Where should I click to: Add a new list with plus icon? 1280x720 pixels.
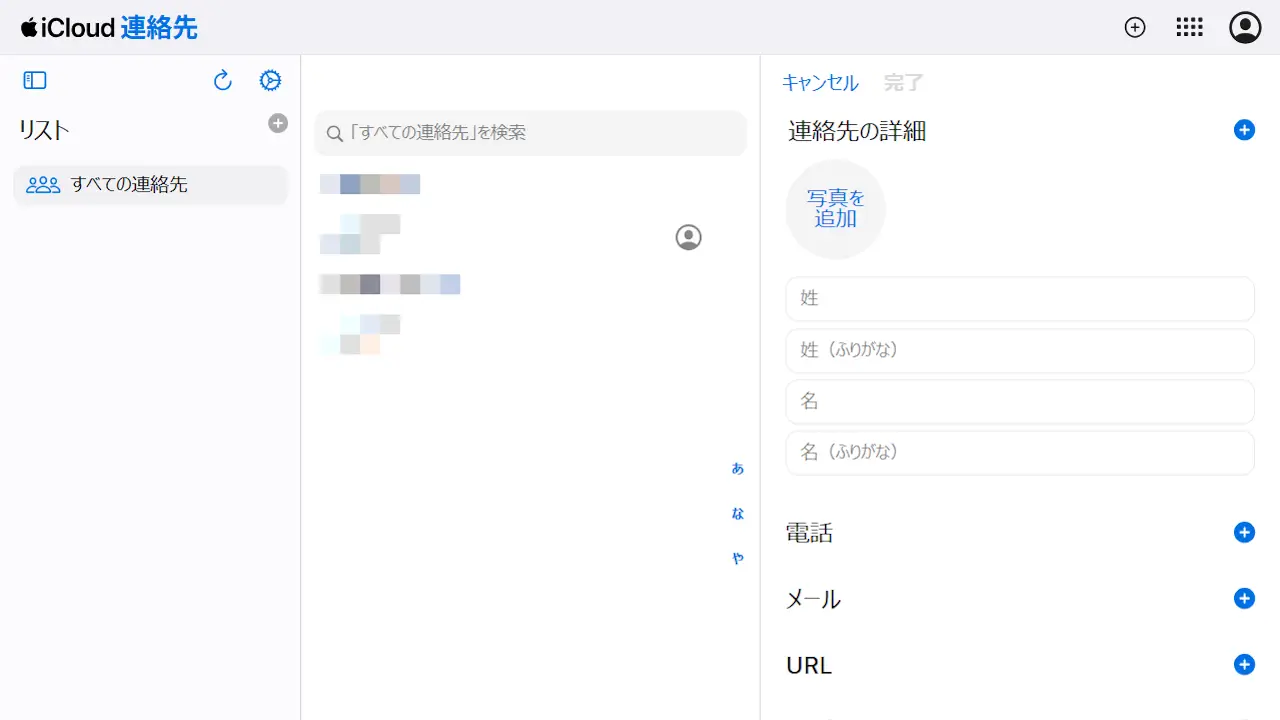278,123
